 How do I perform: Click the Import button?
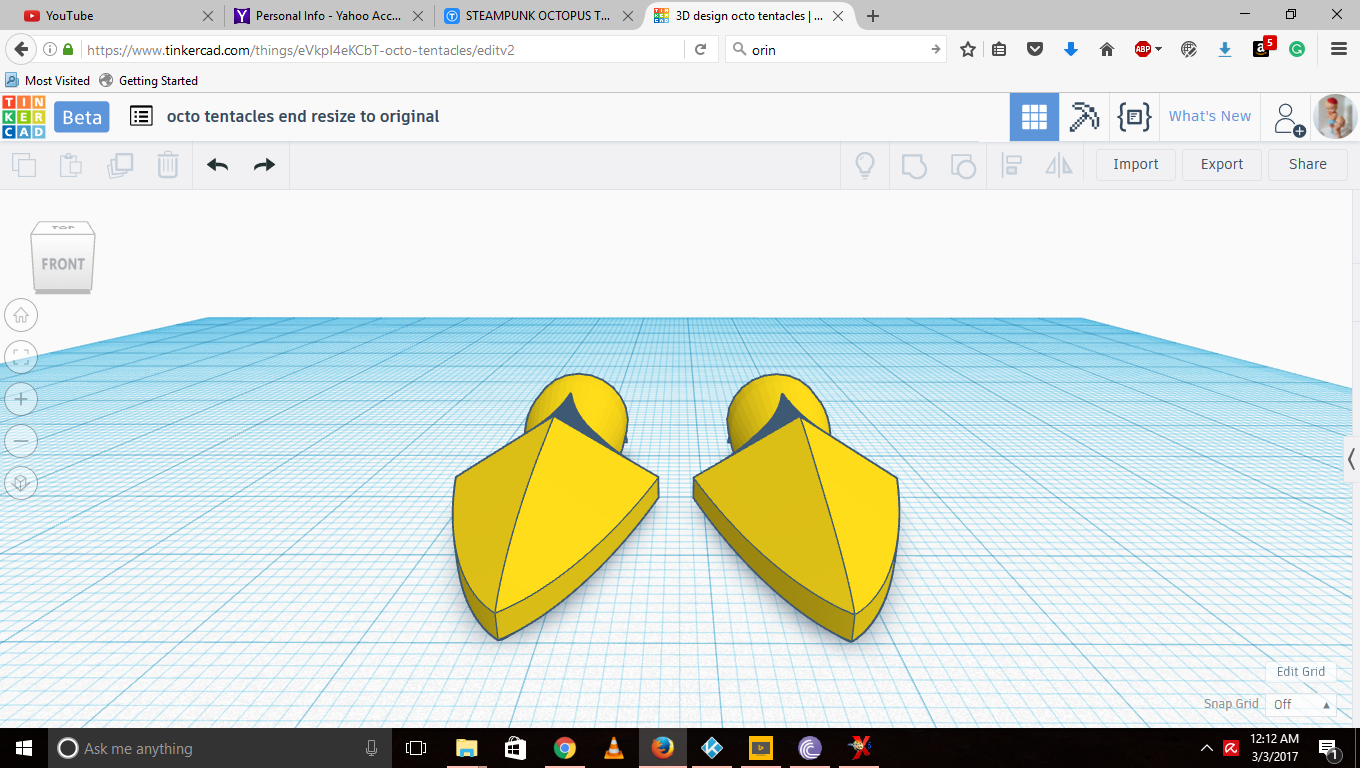point(1136,164)
